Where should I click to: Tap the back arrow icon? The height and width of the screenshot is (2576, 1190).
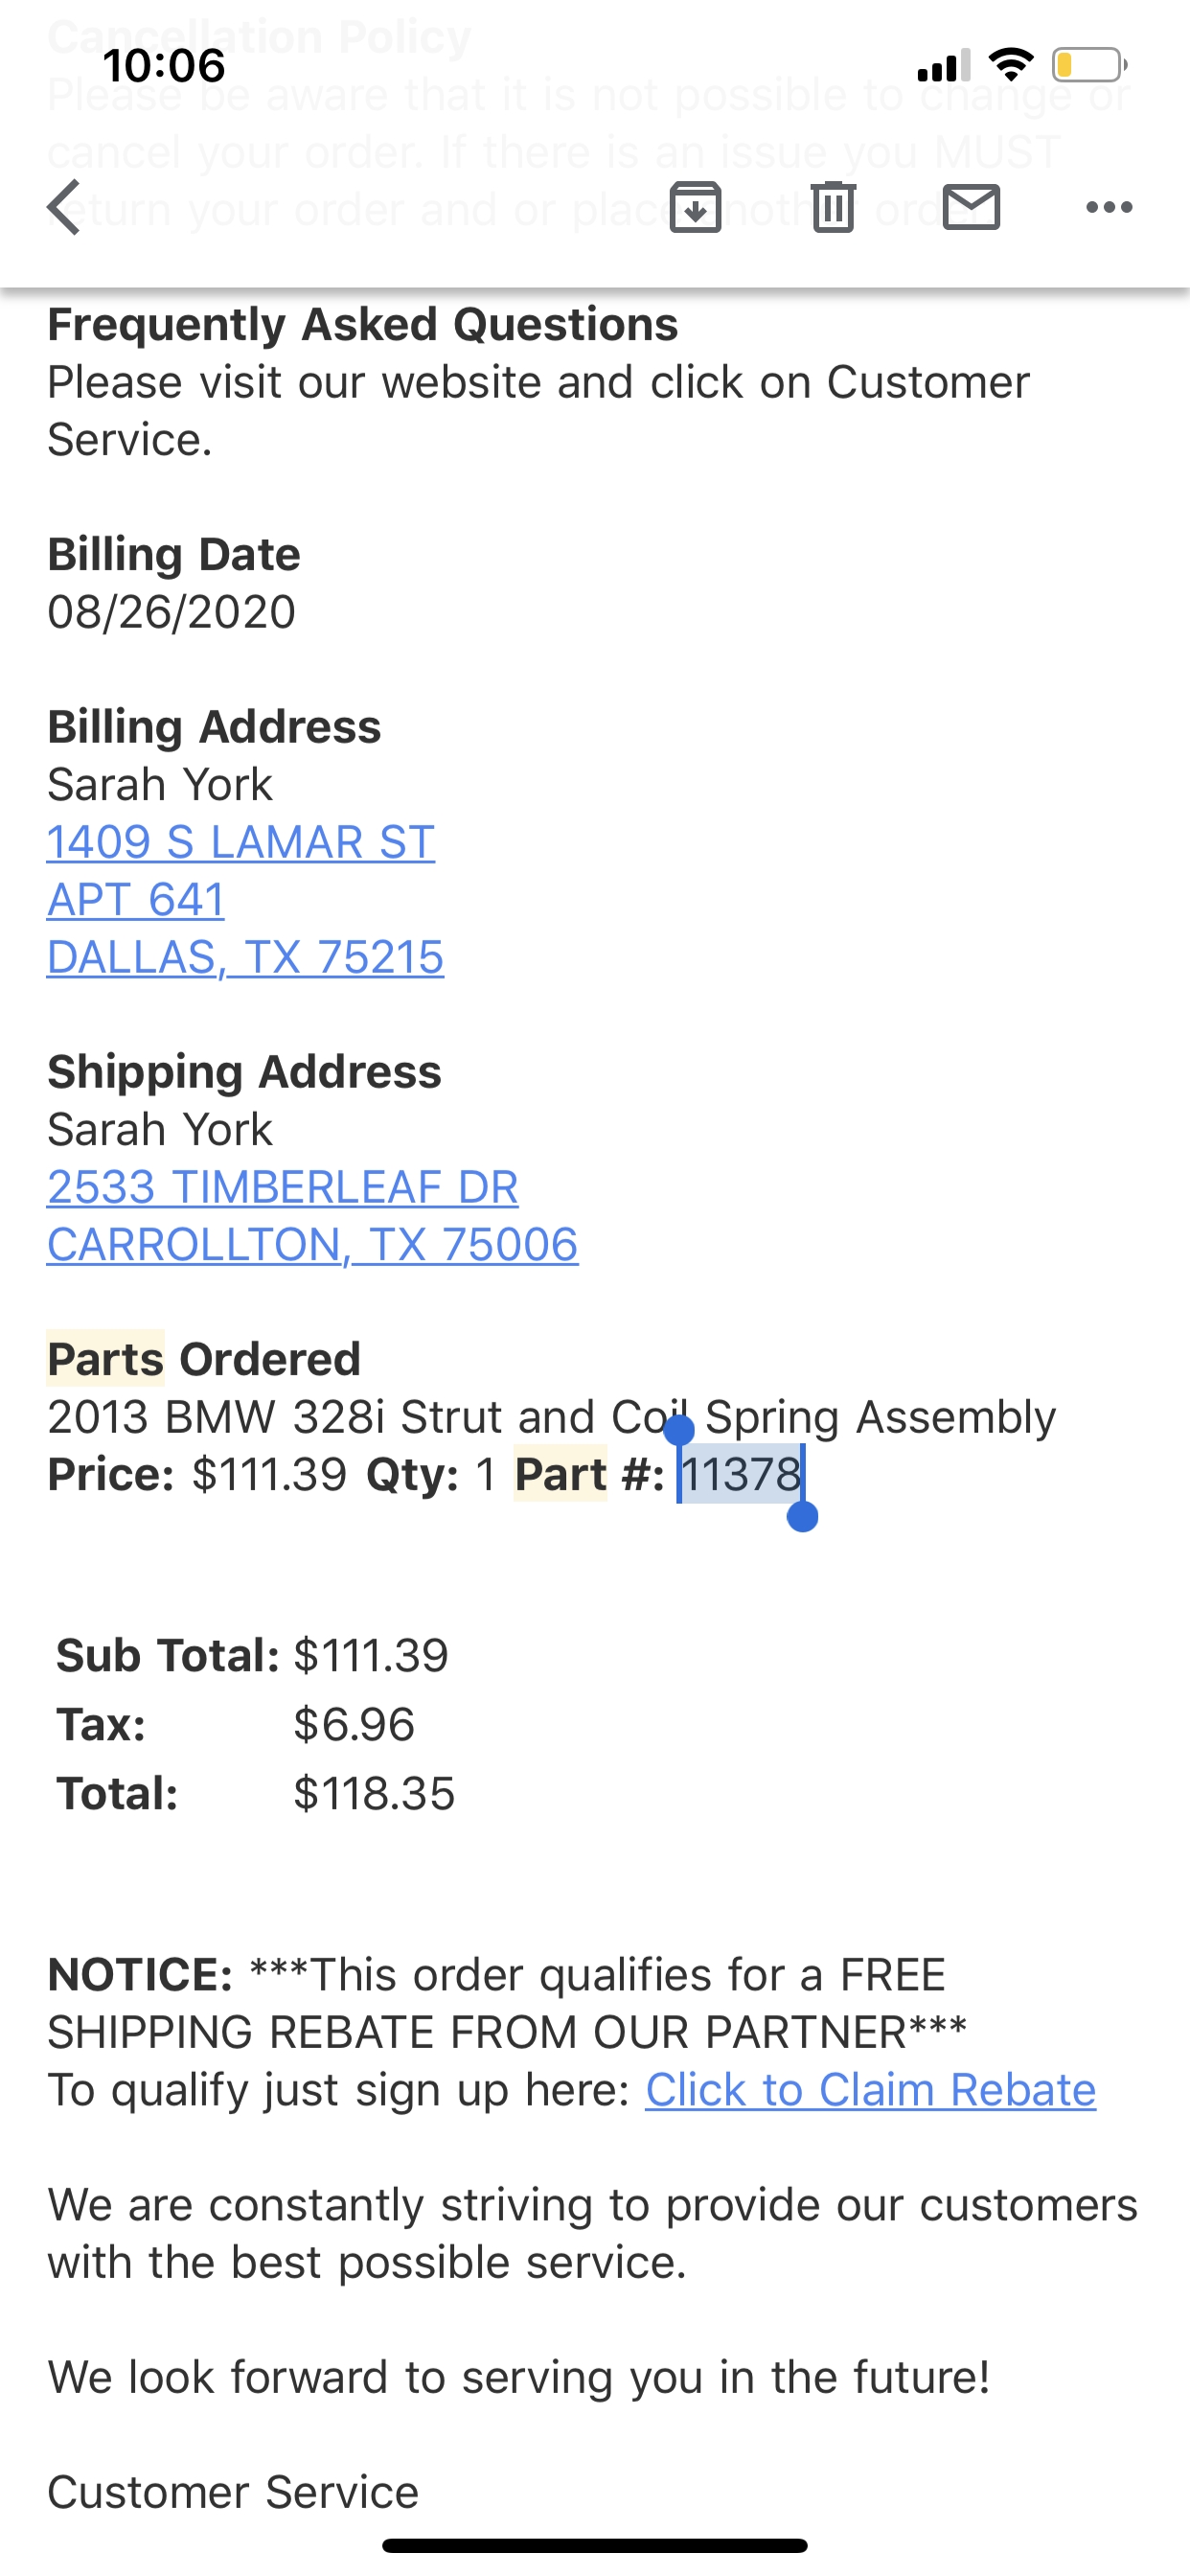tap(64, 208)
